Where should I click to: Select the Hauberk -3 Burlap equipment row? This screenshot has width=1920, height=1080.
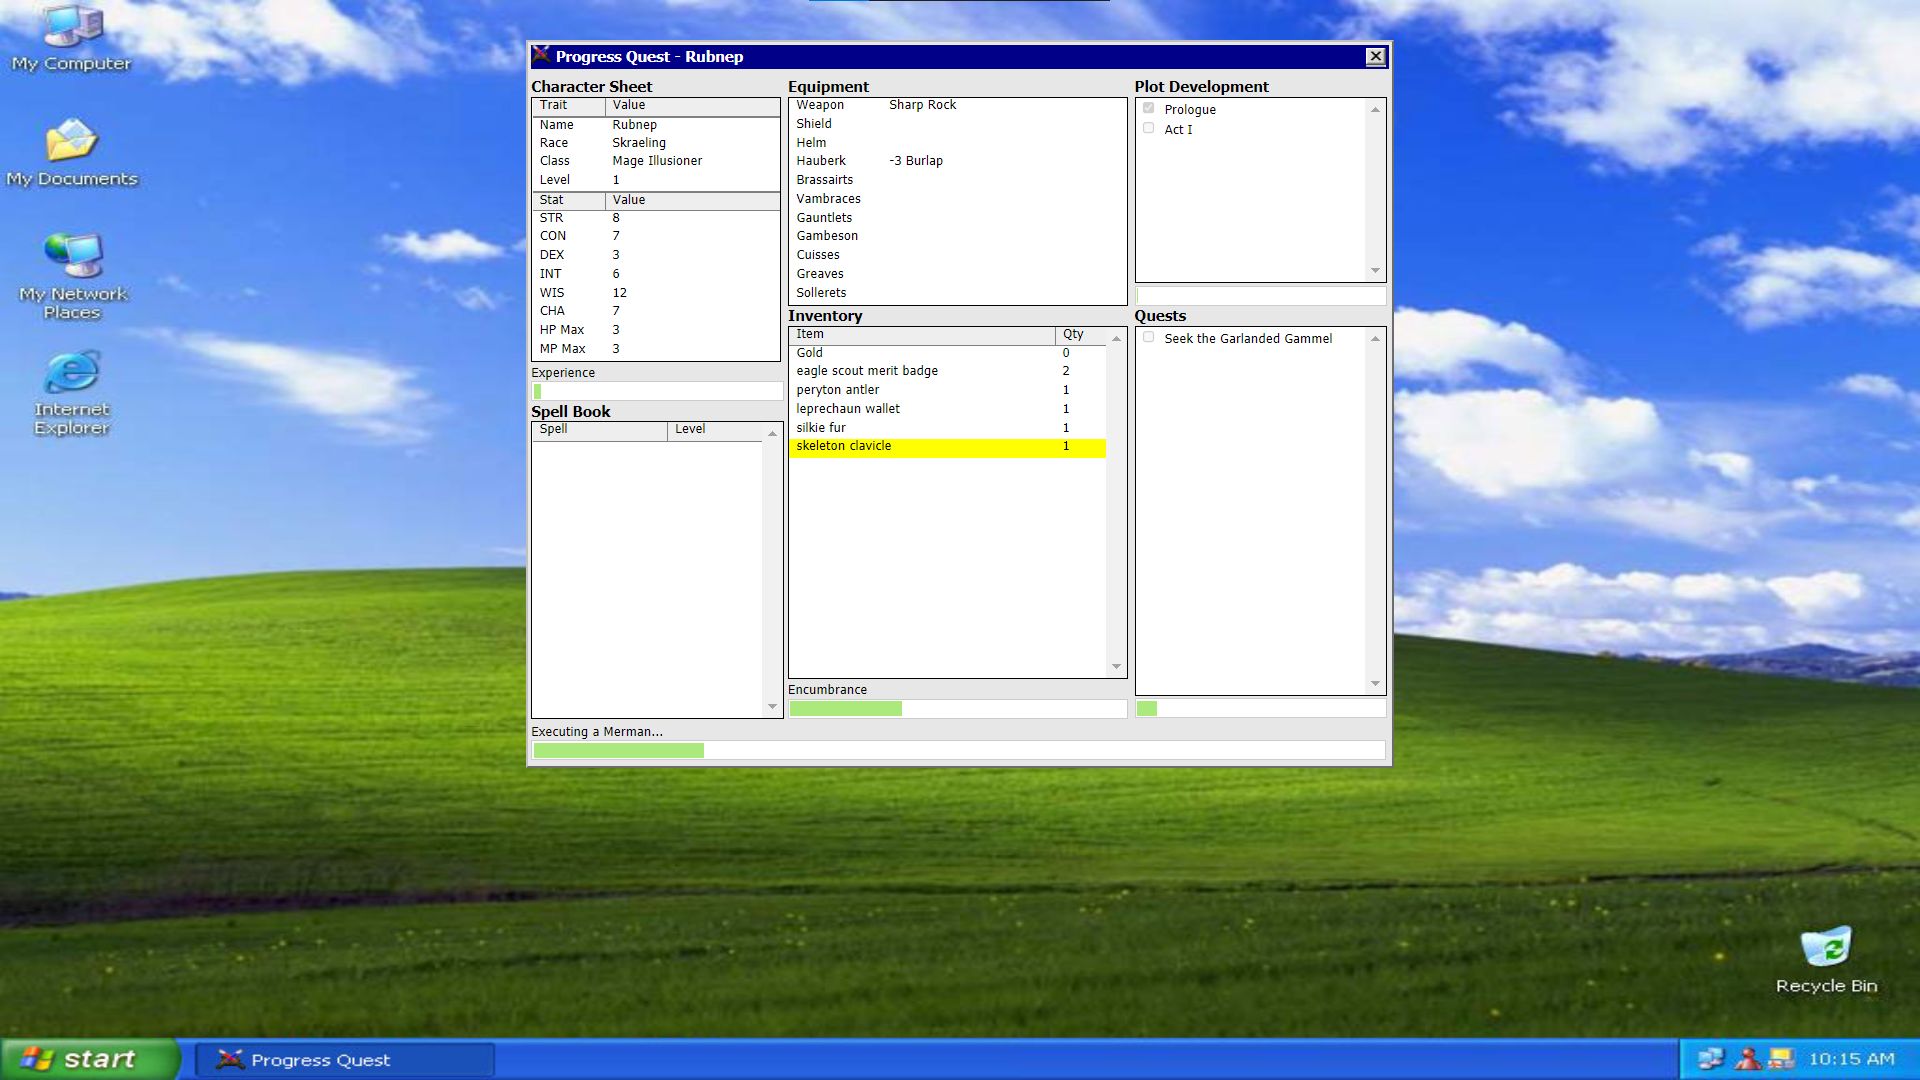pos(957,161)
